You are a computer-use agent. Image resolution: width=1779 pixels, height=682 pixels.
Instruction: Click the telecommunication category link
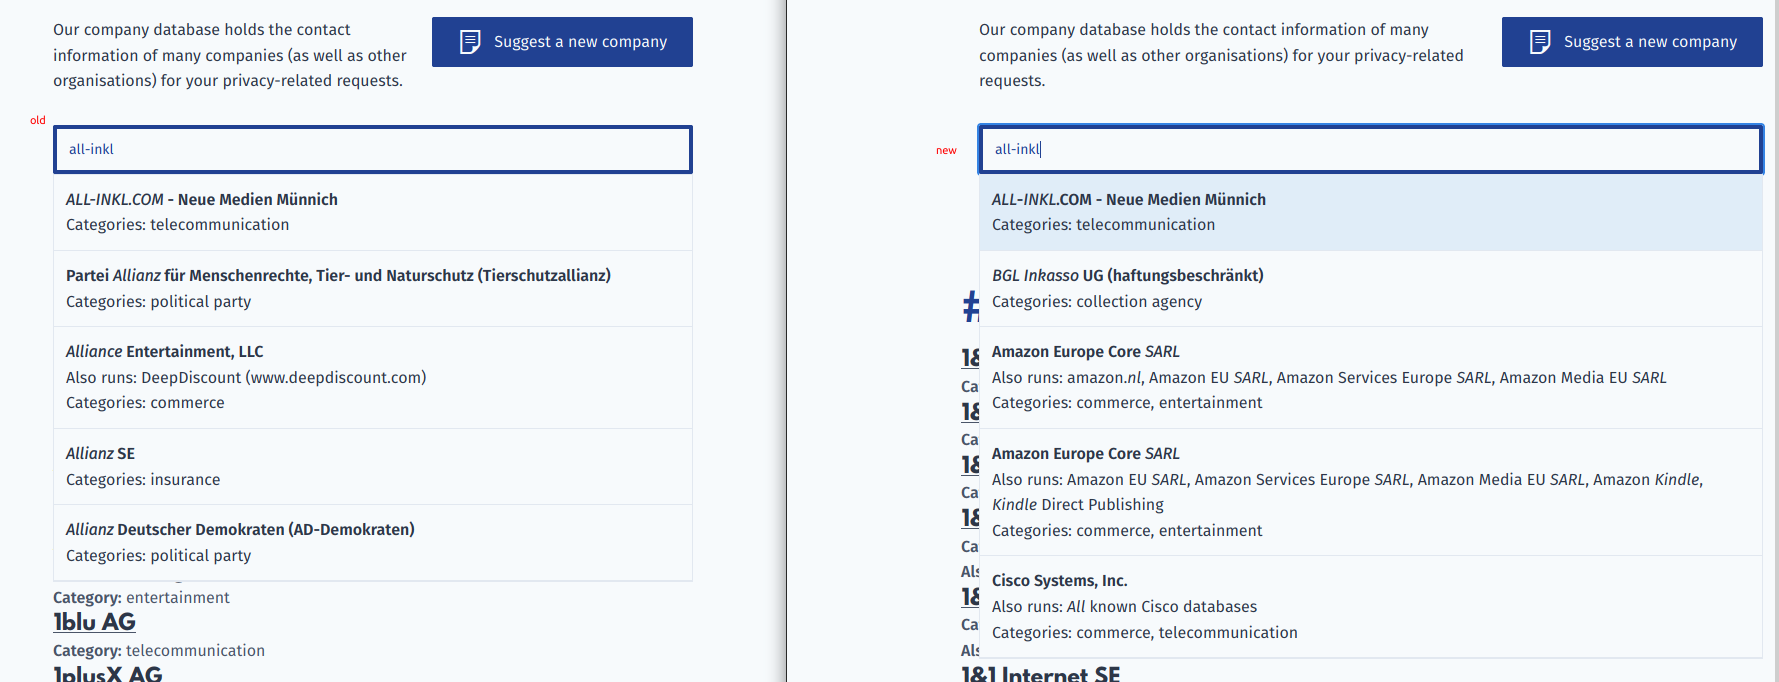pos(196,650)
